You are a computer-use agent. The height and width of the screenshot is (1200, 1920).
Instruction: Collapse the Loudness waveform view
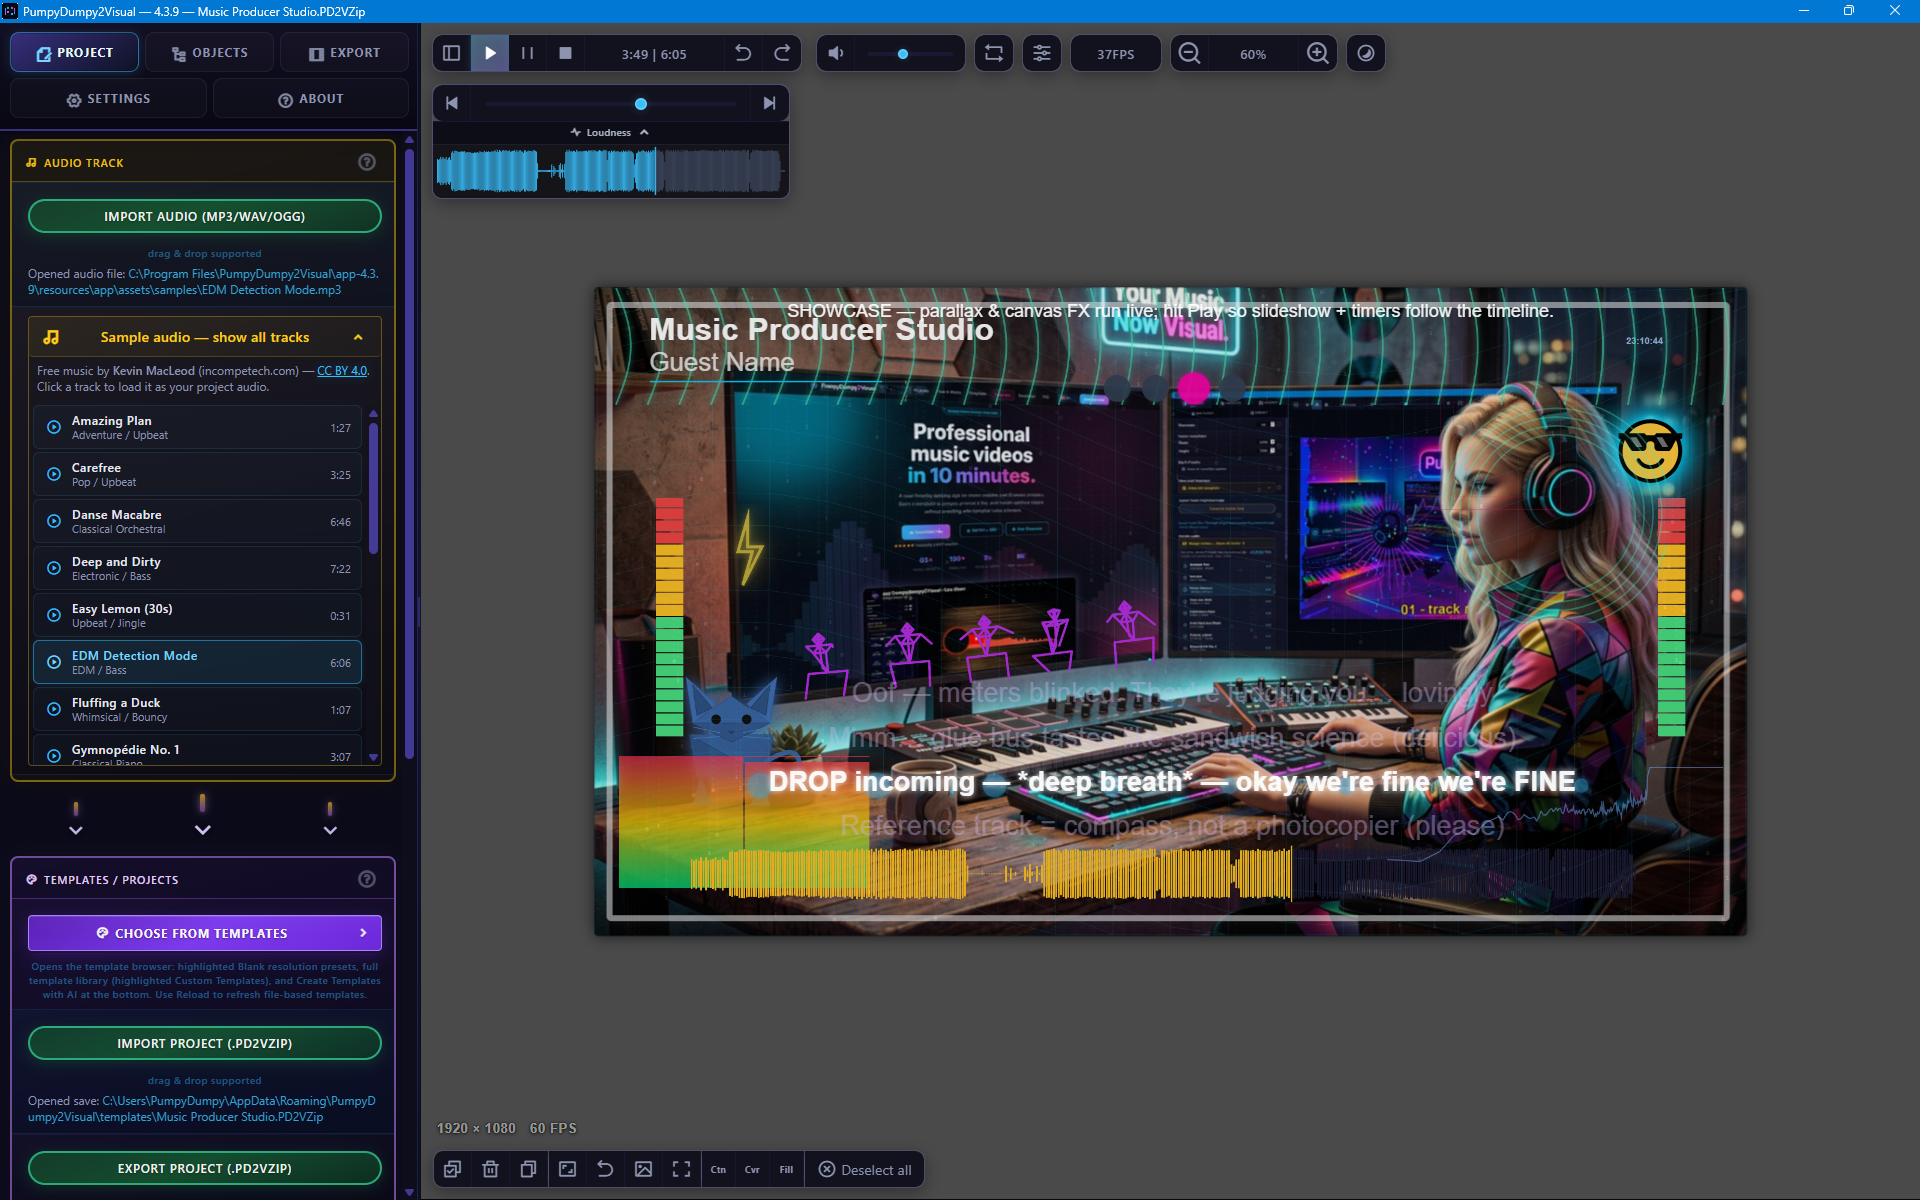point(610,132)
